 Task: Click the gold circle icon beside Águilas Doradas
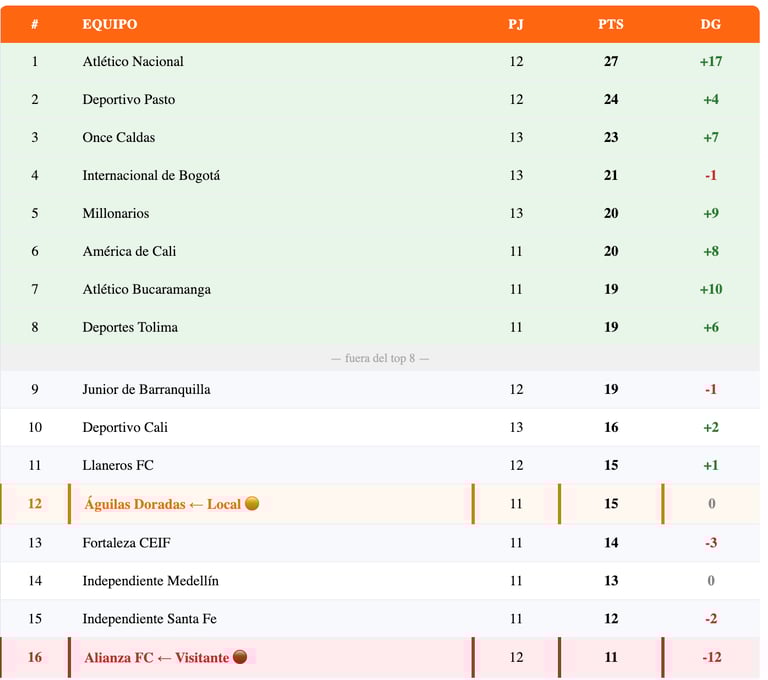(252, 504)
